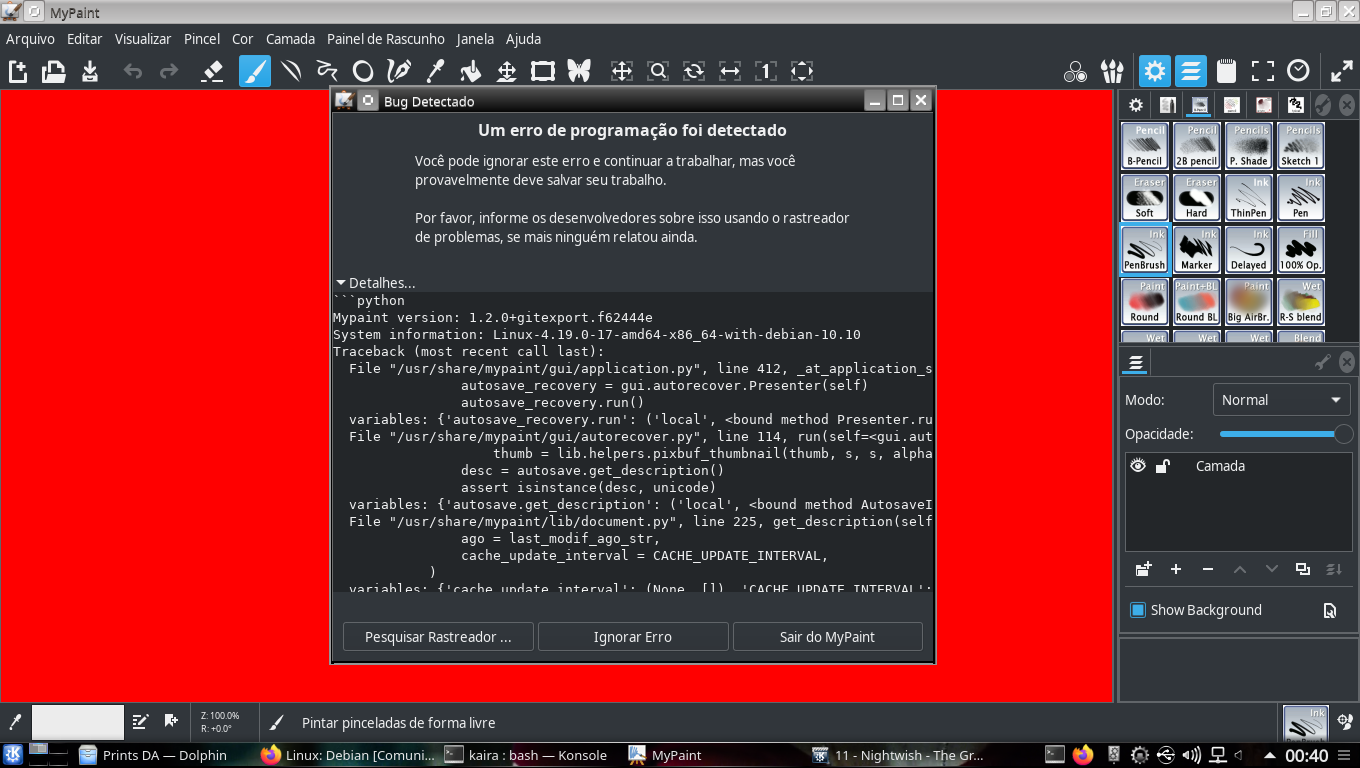Select the Layer Position move tool
This screenshot has width=1360, height=768.
tap(507, 71)
